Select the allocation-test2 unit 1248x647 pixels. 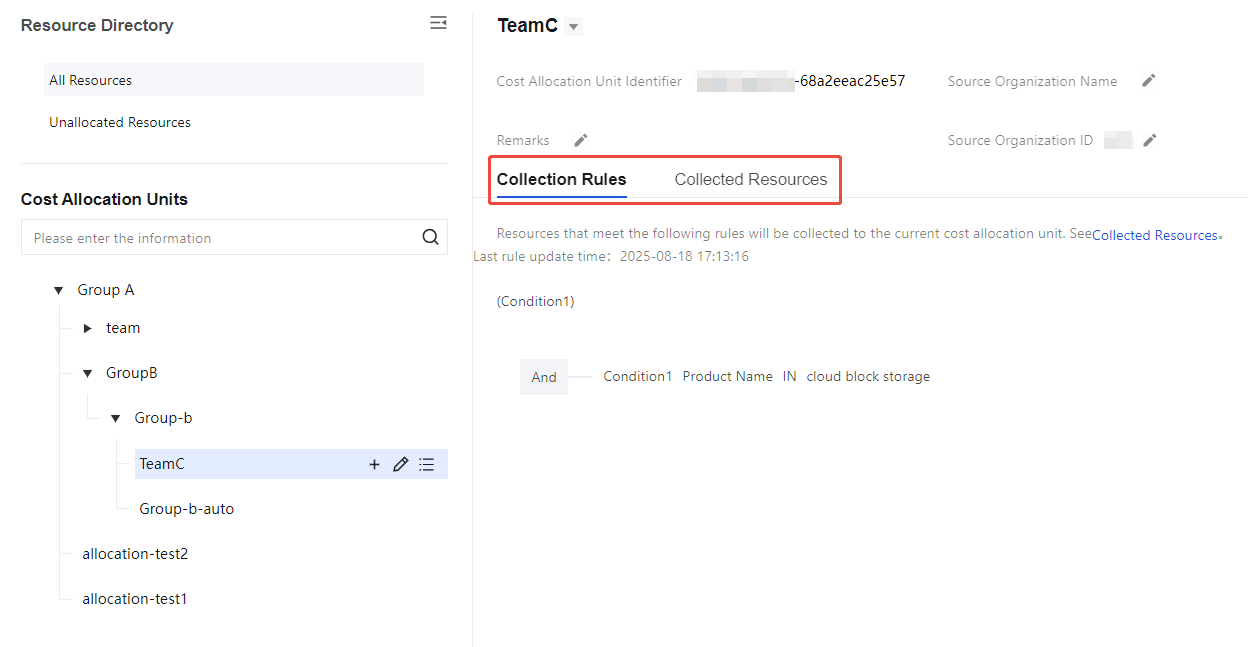[135, 554]
